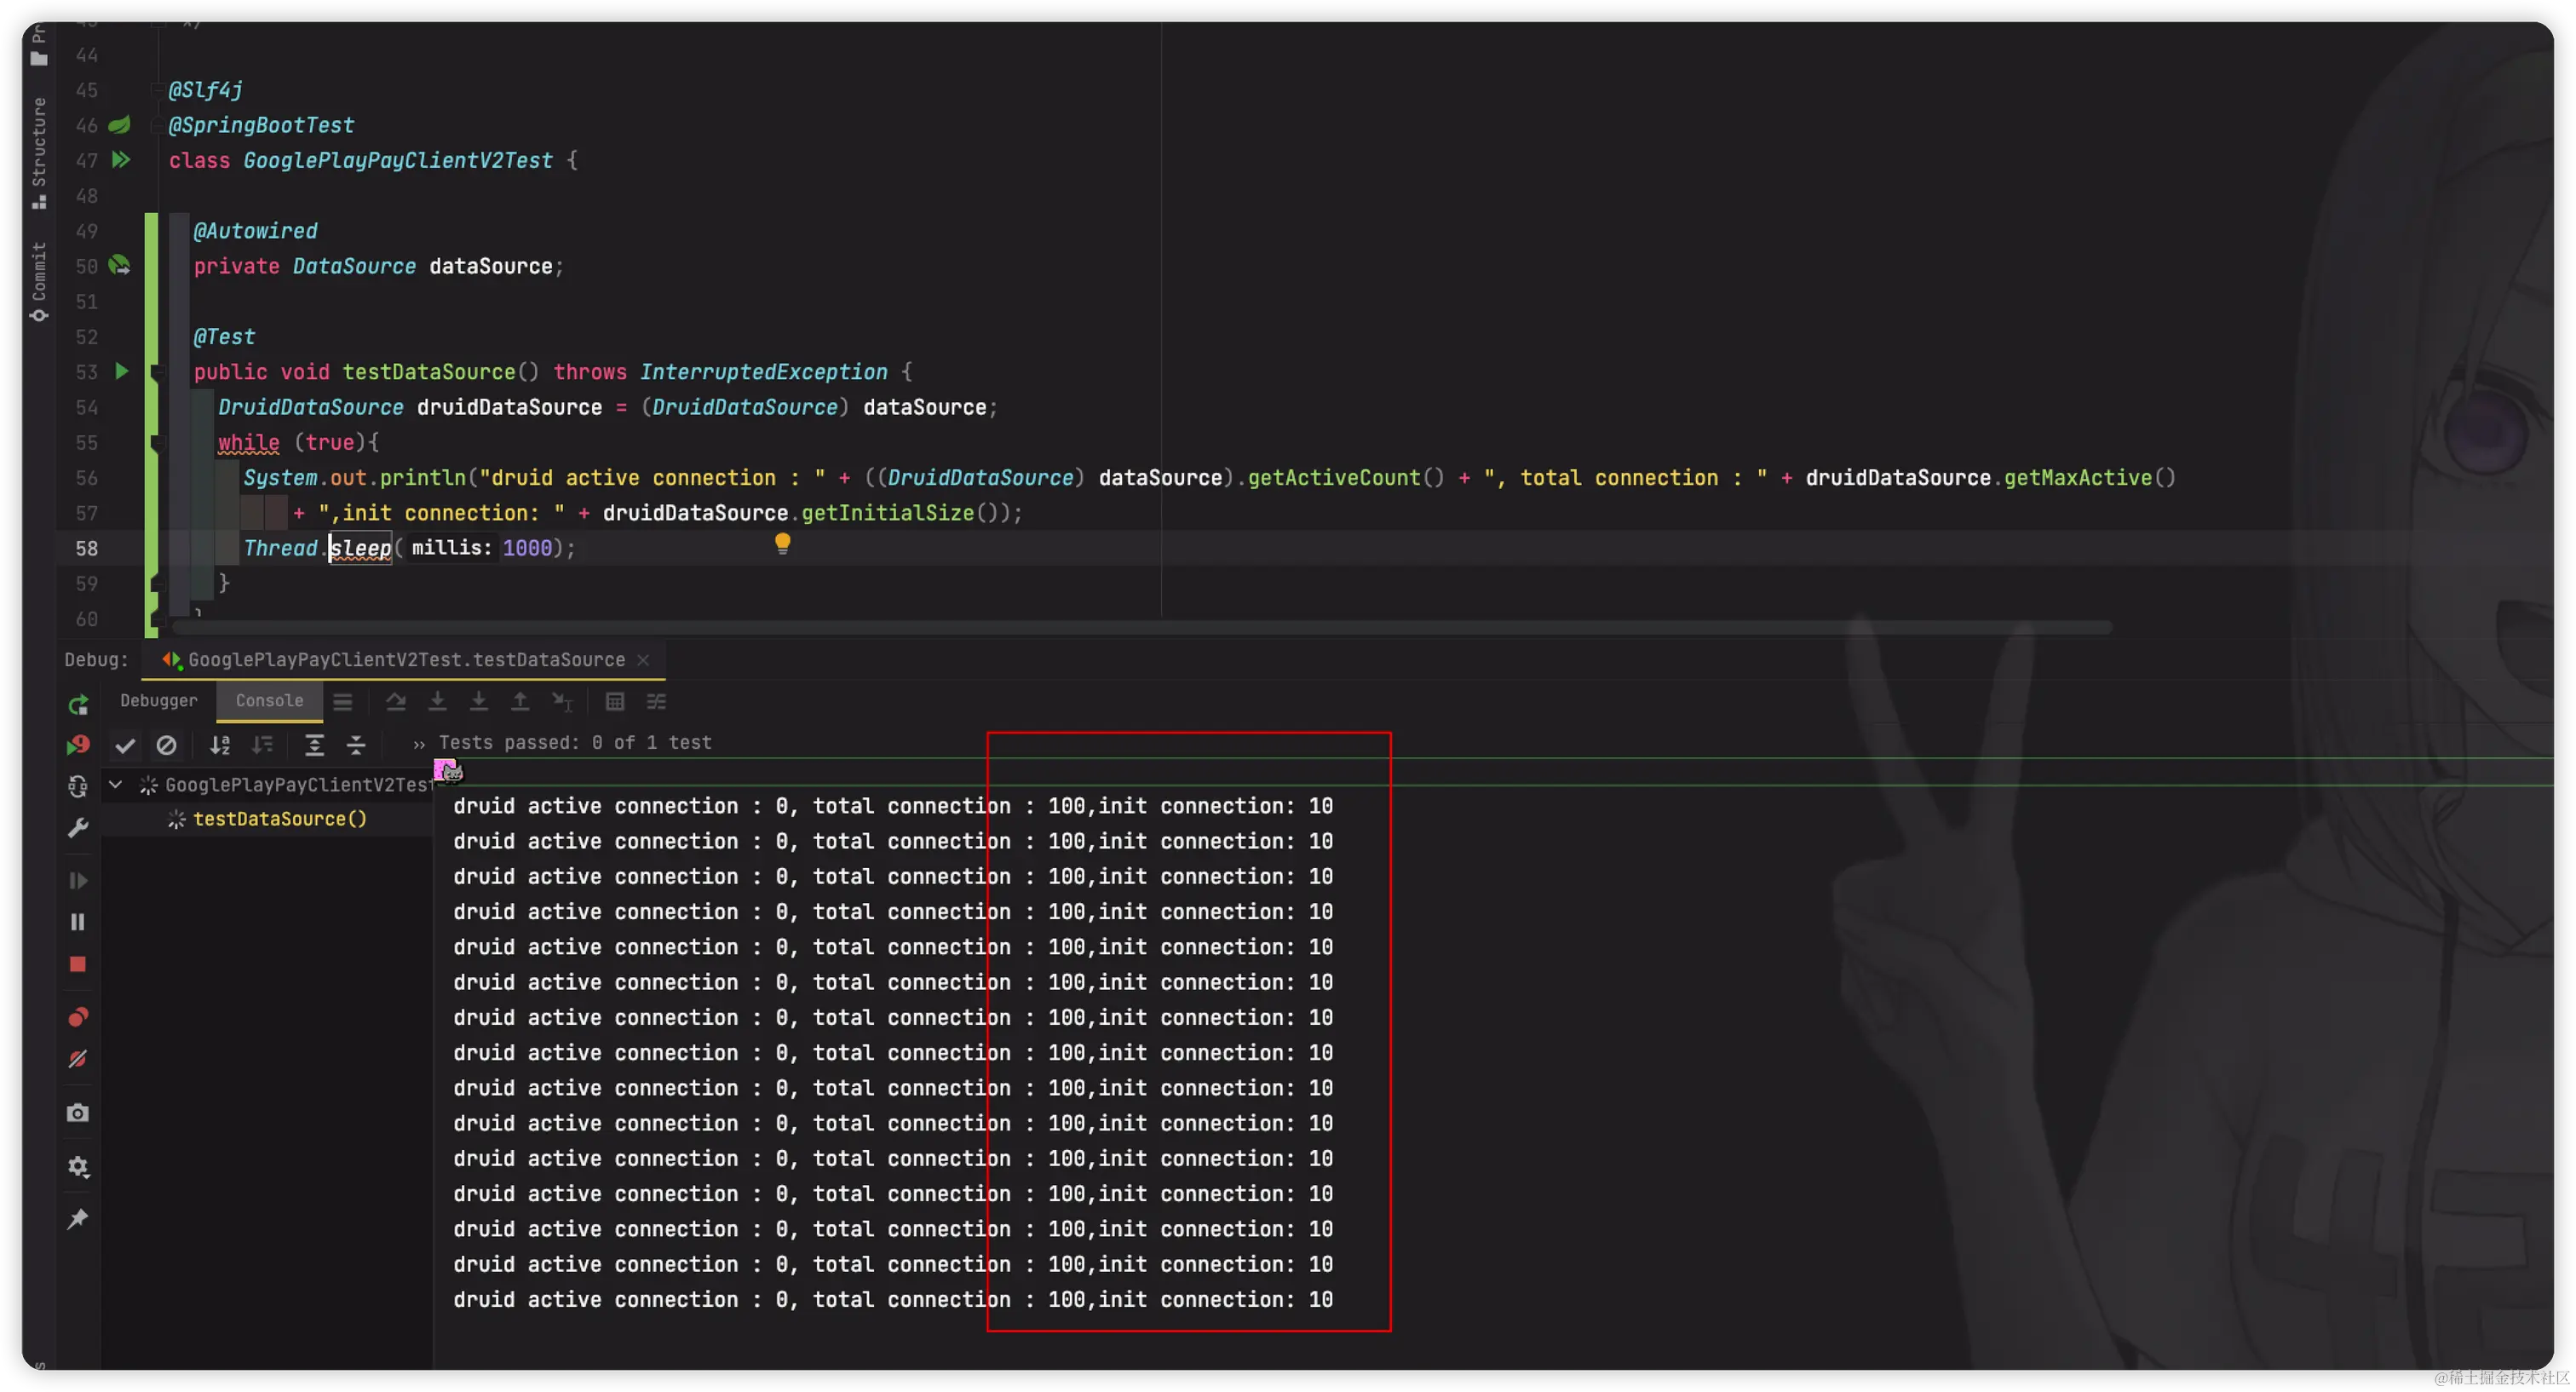Click the Rerun test icon
The width and height of the screenshot is (2576, 1392).
tap(78, 705)
